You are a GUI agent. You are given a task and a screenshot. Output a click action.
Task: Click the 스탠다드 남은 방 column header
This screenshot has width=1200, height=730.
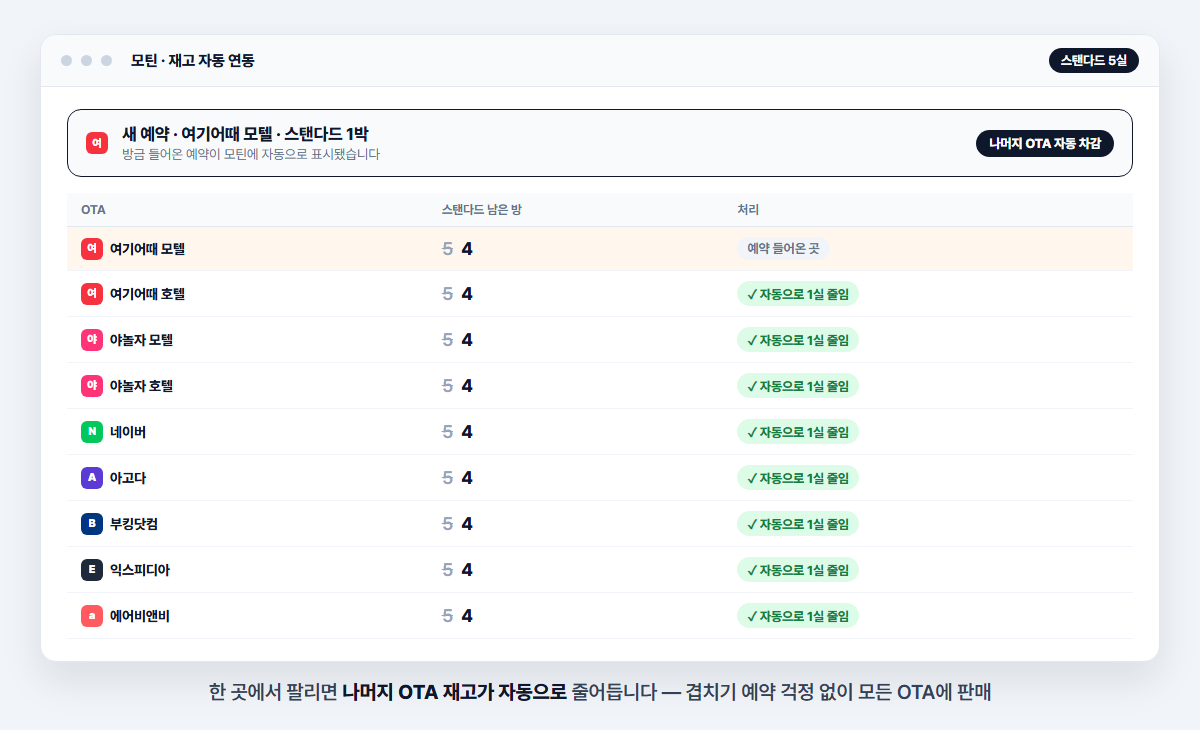(x=482, y=210)
